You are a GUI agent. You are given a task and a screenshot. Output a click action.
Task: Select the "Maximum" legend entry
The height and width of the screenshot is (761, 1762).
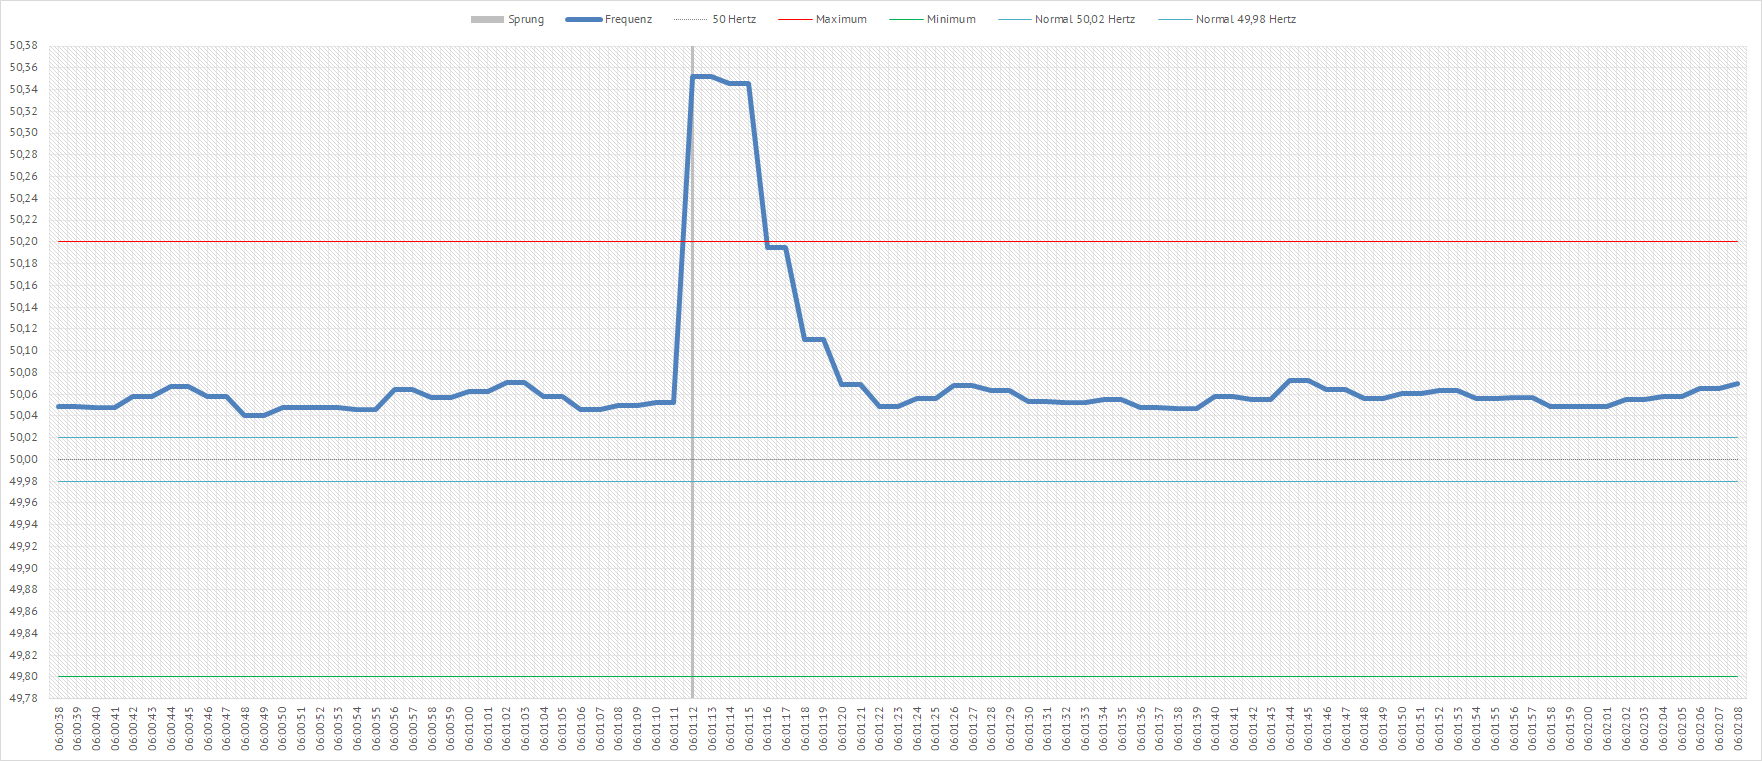[840, 20]
